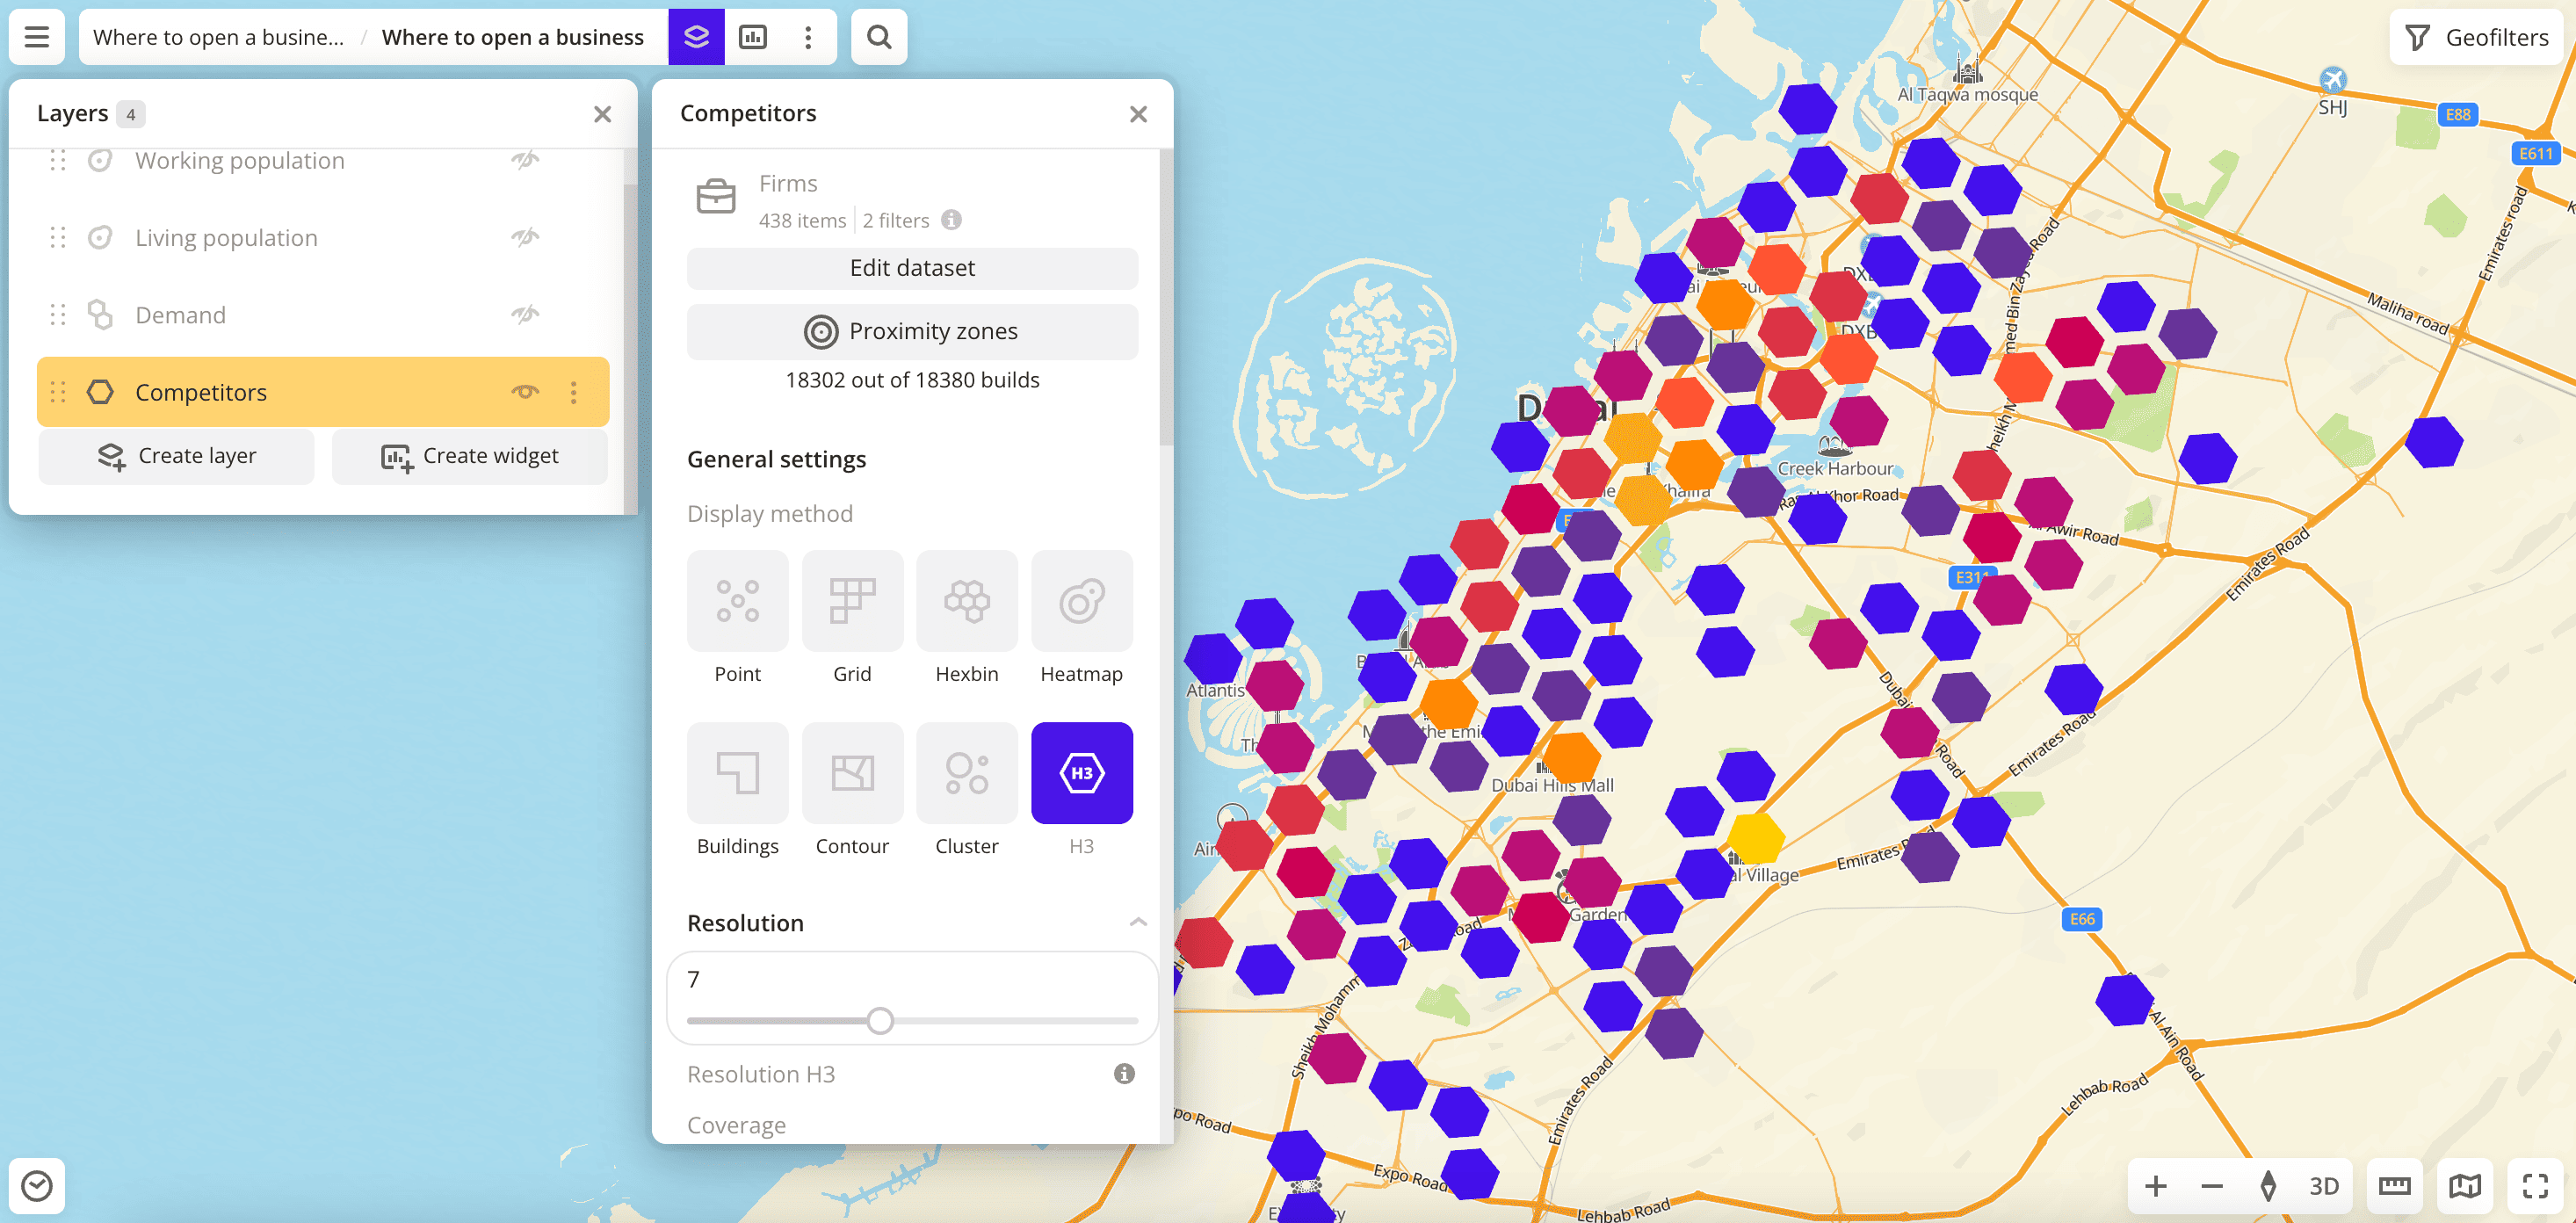Show the Working population layer
2576x1223 pixels.
(x=525, y=160)
